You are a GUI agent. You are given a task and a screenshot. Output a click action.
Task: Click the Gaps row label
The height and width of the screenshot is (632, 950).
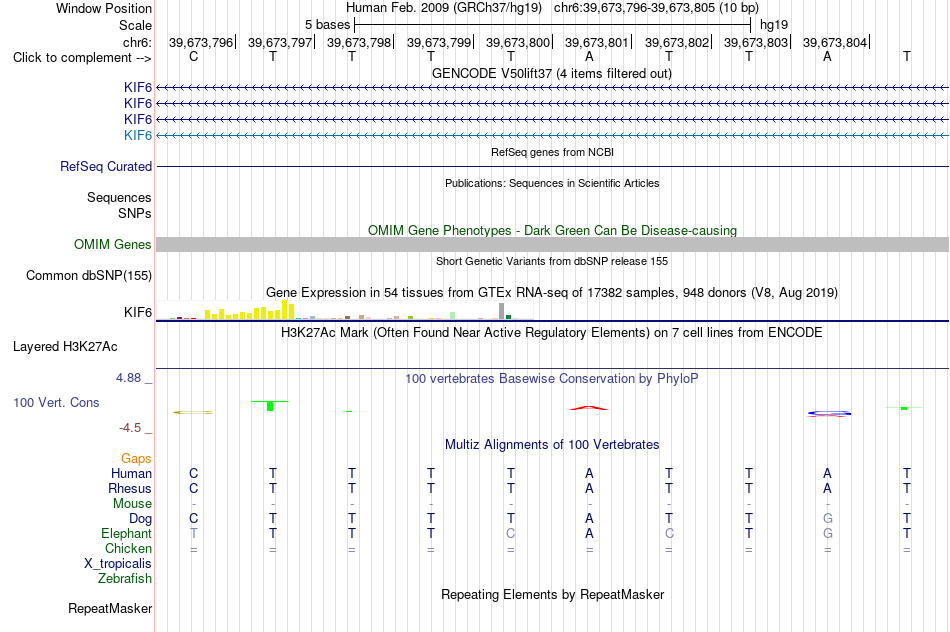pos(136,459)
